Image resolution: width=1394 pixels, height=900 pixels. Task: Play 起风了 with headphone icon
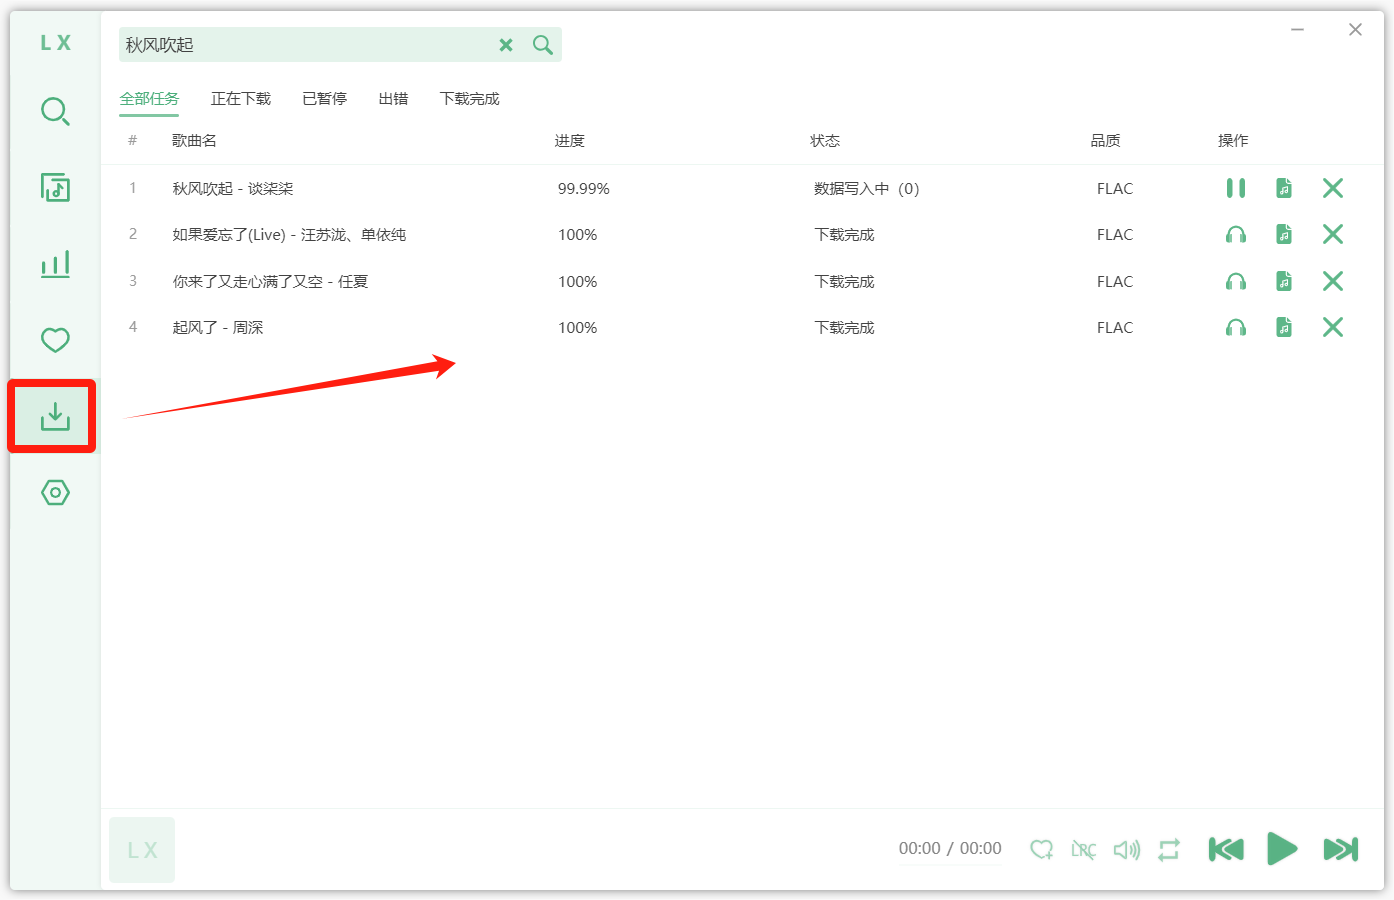point(1235,328)
